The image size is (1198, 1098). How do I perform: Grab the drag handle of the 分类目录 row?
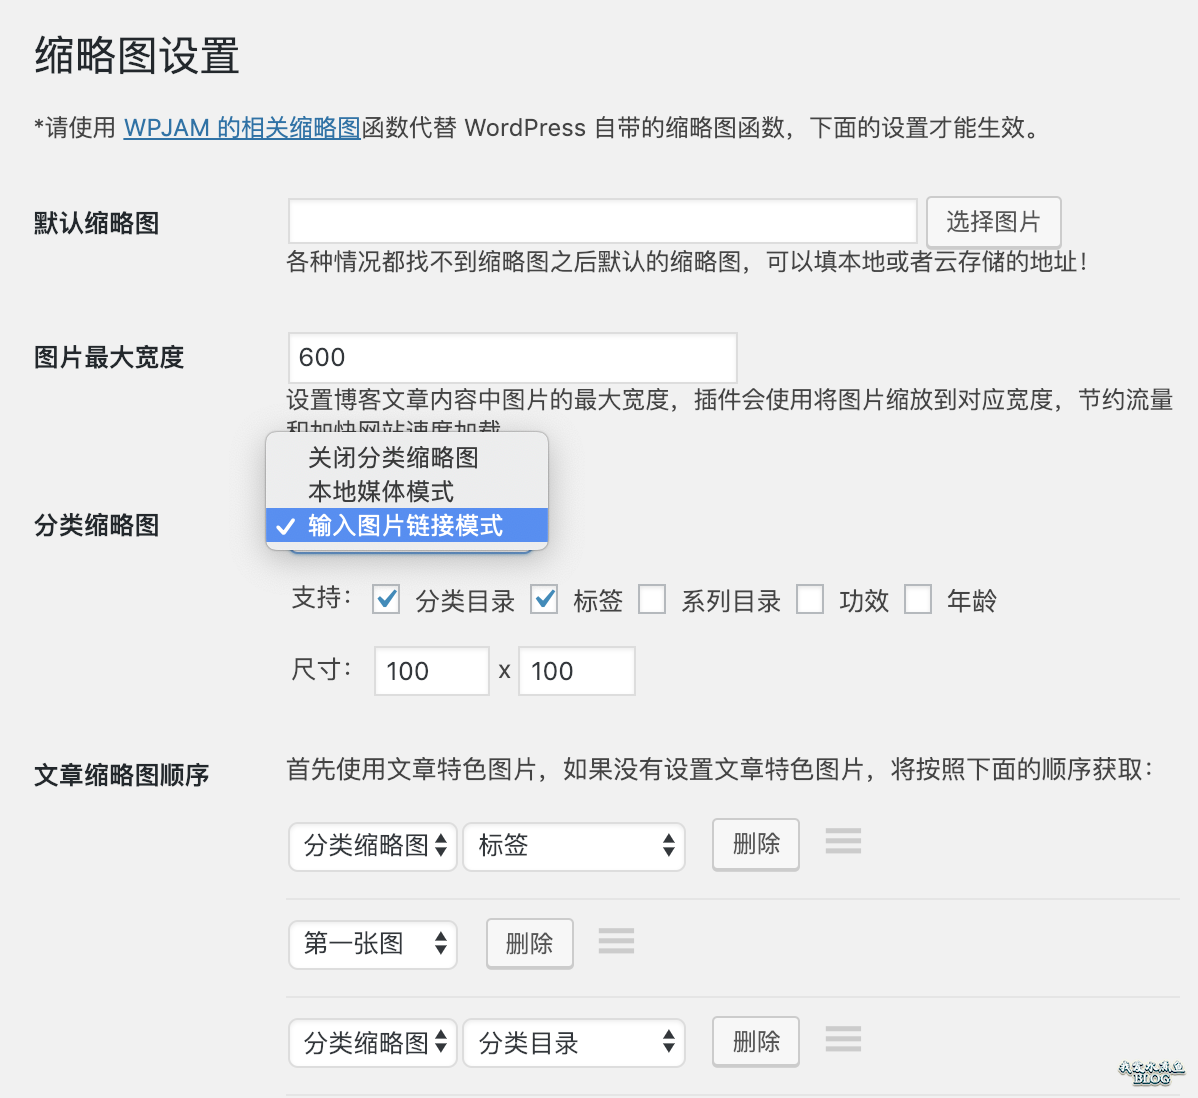[x=843, y=1038]
